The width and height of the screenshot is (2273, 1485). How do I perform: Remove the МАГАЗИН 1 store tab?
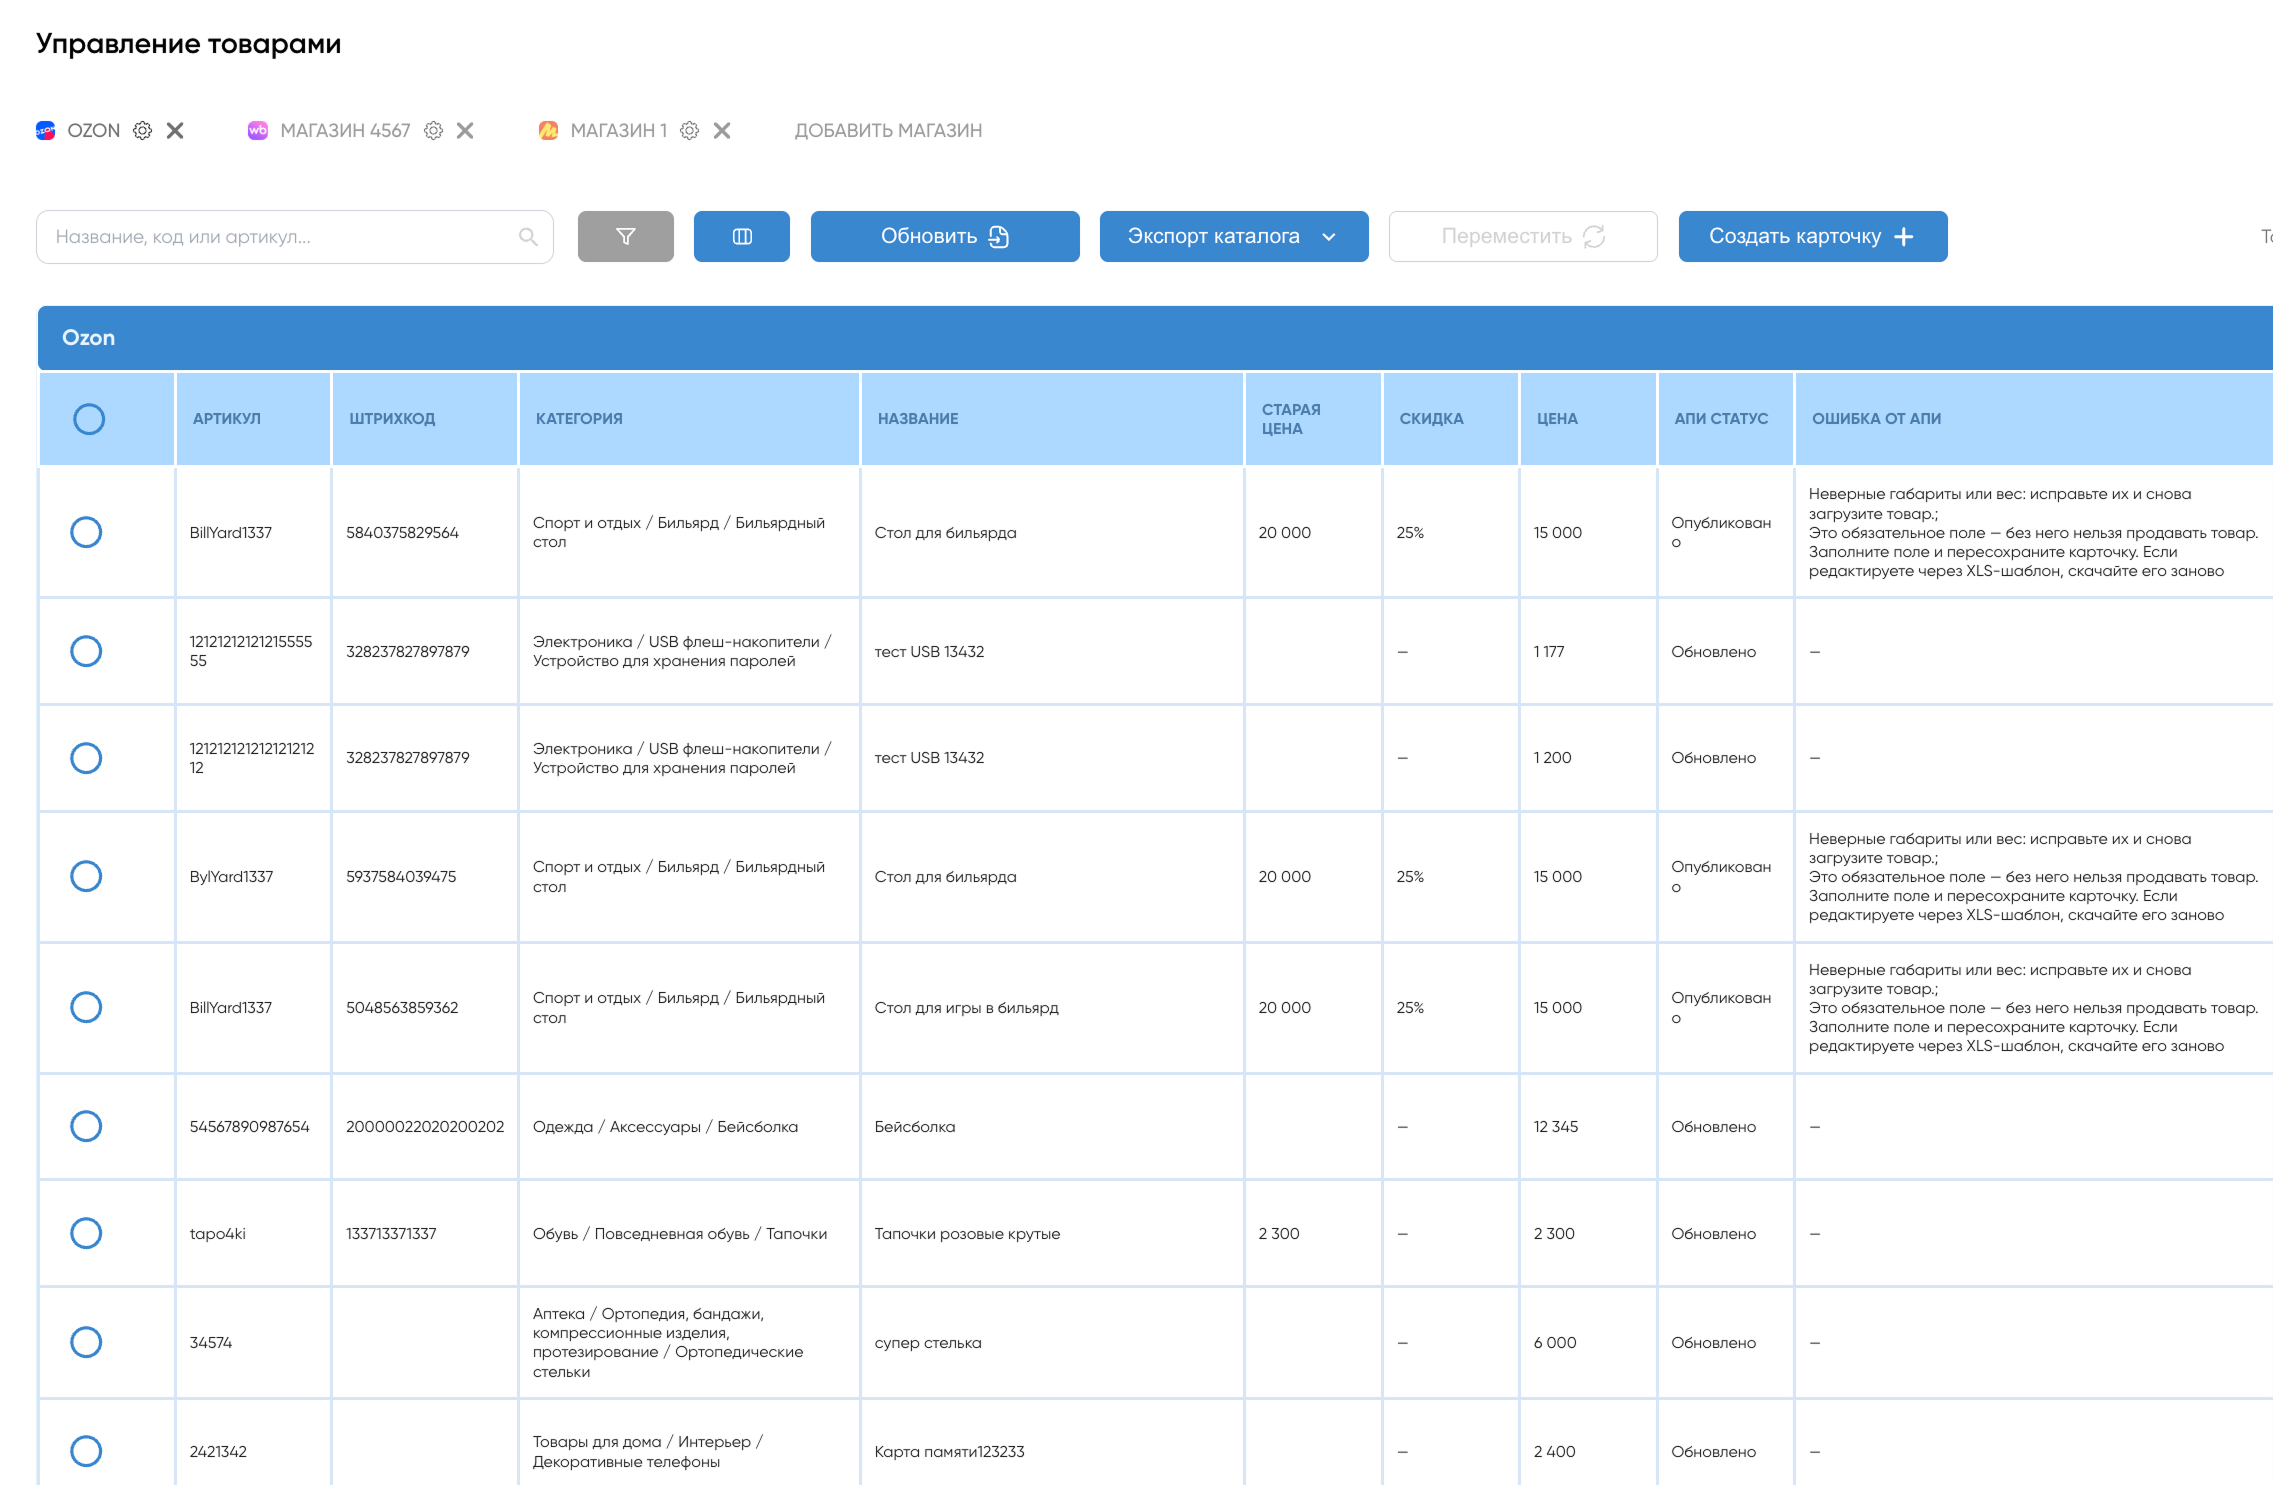click(722, 131)
